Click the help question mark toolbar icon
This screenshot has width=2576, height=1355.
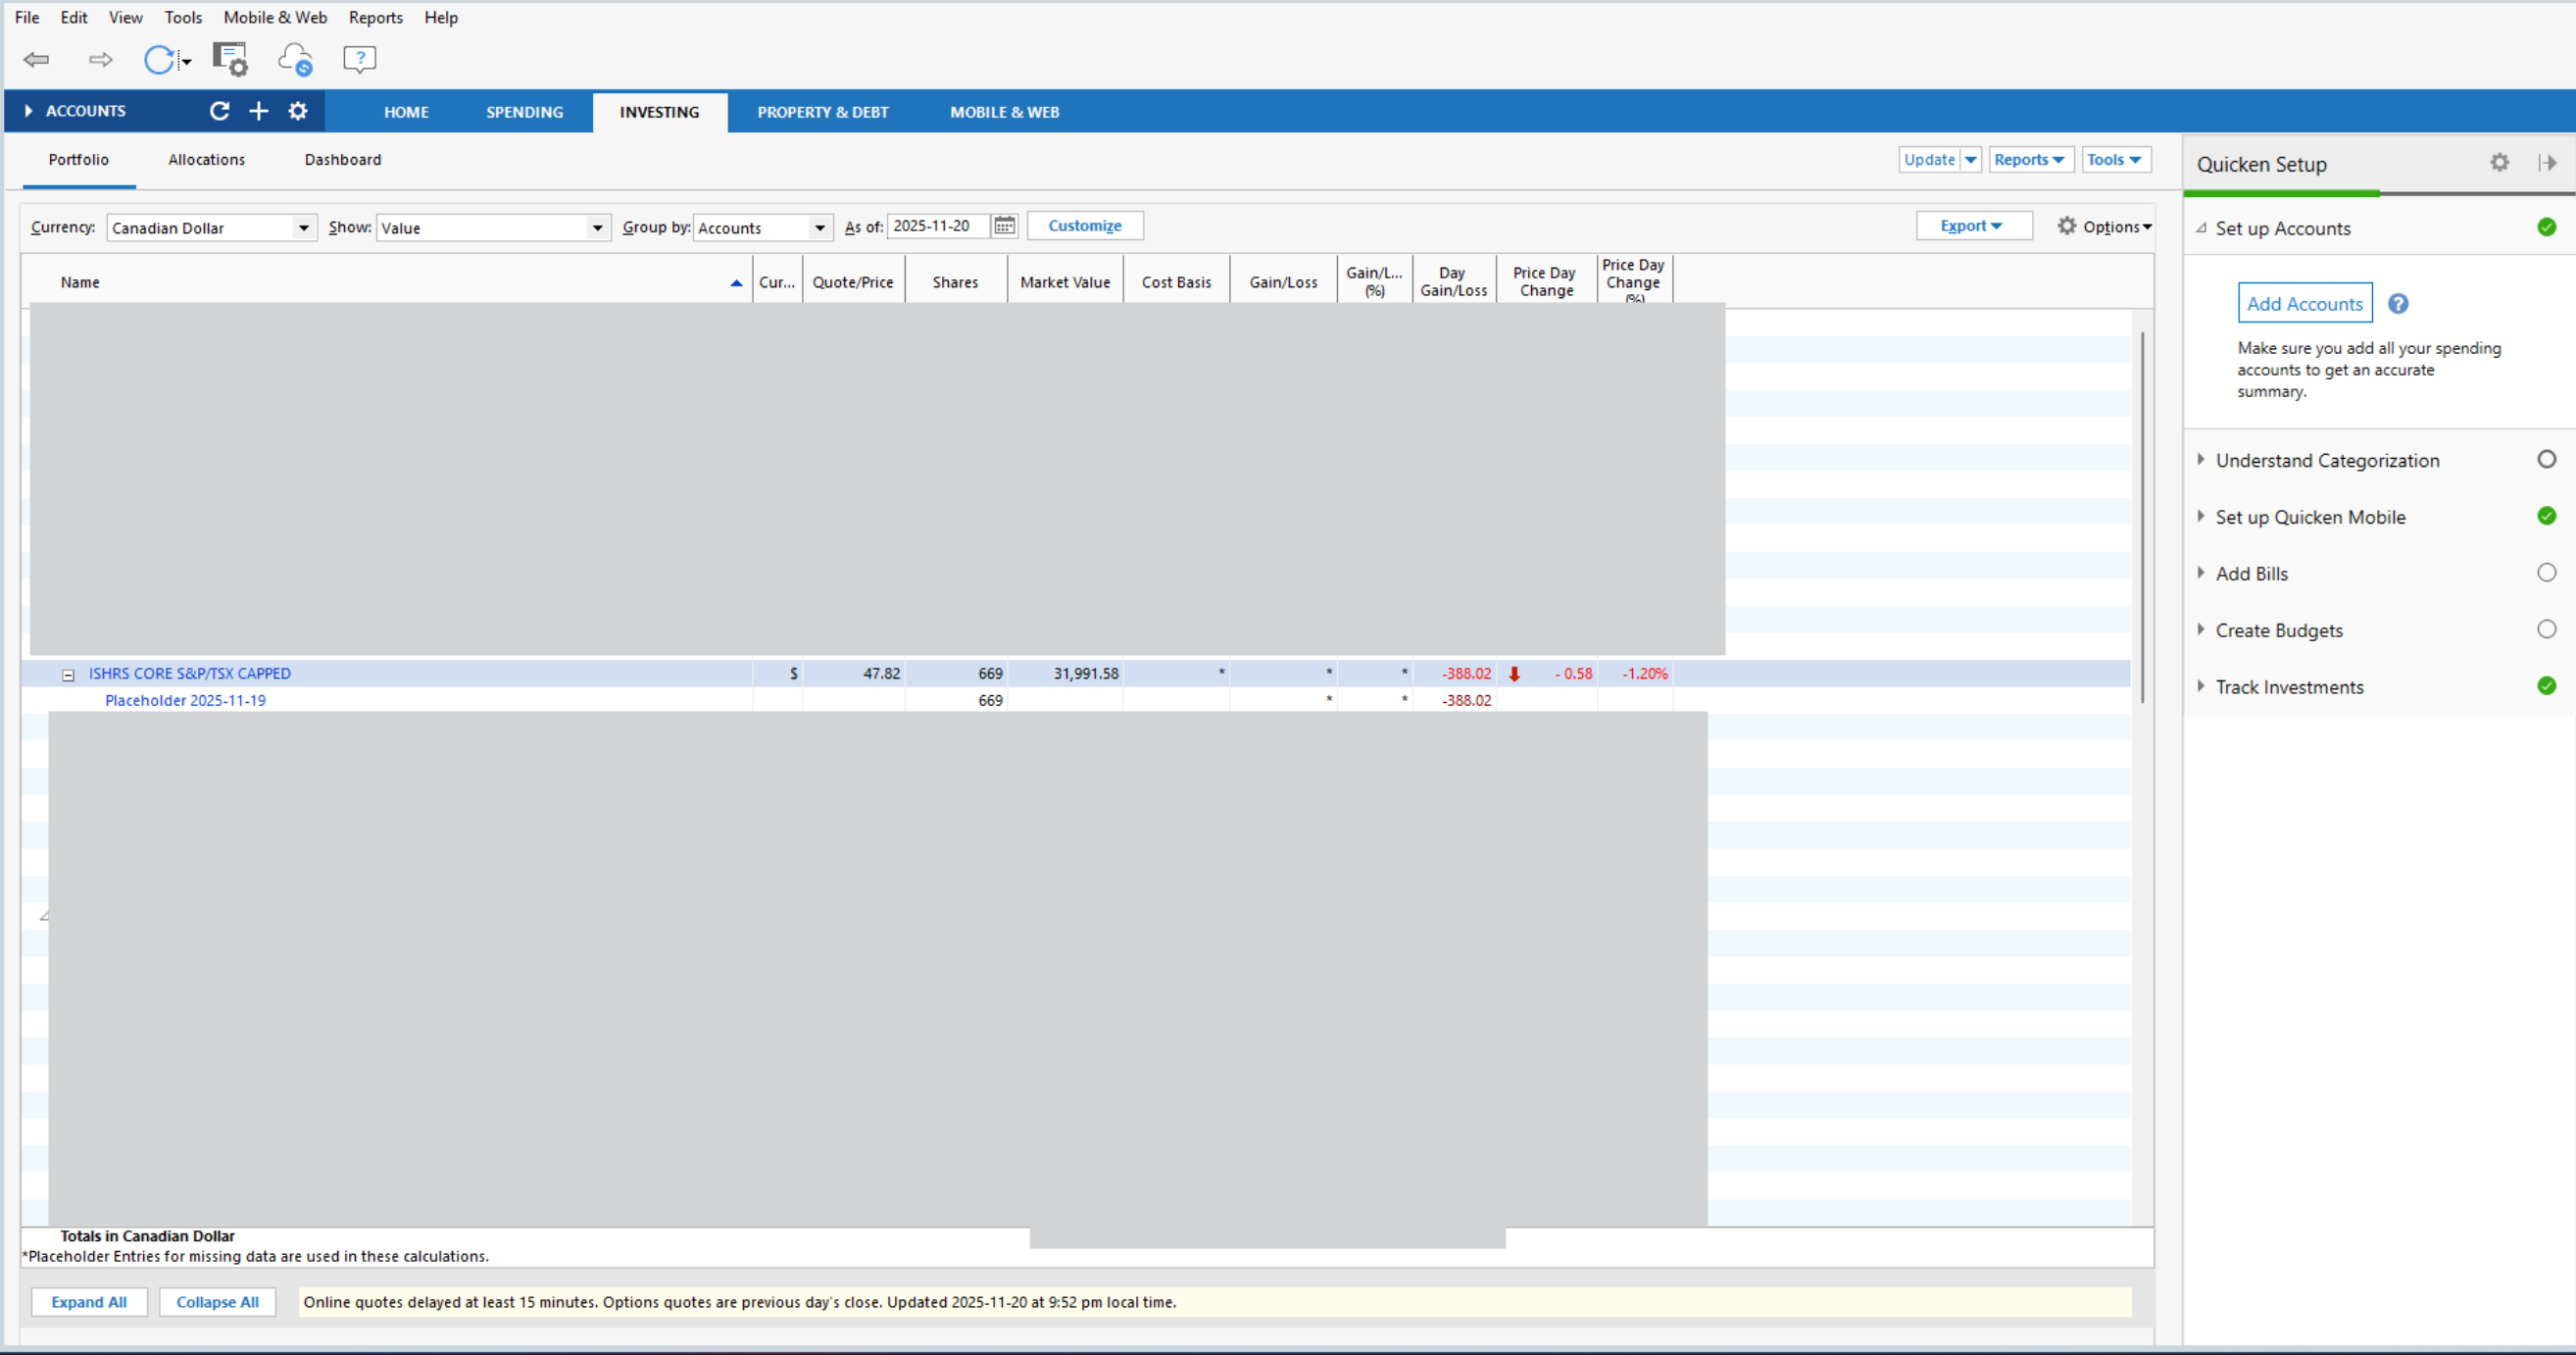(359, 60)
